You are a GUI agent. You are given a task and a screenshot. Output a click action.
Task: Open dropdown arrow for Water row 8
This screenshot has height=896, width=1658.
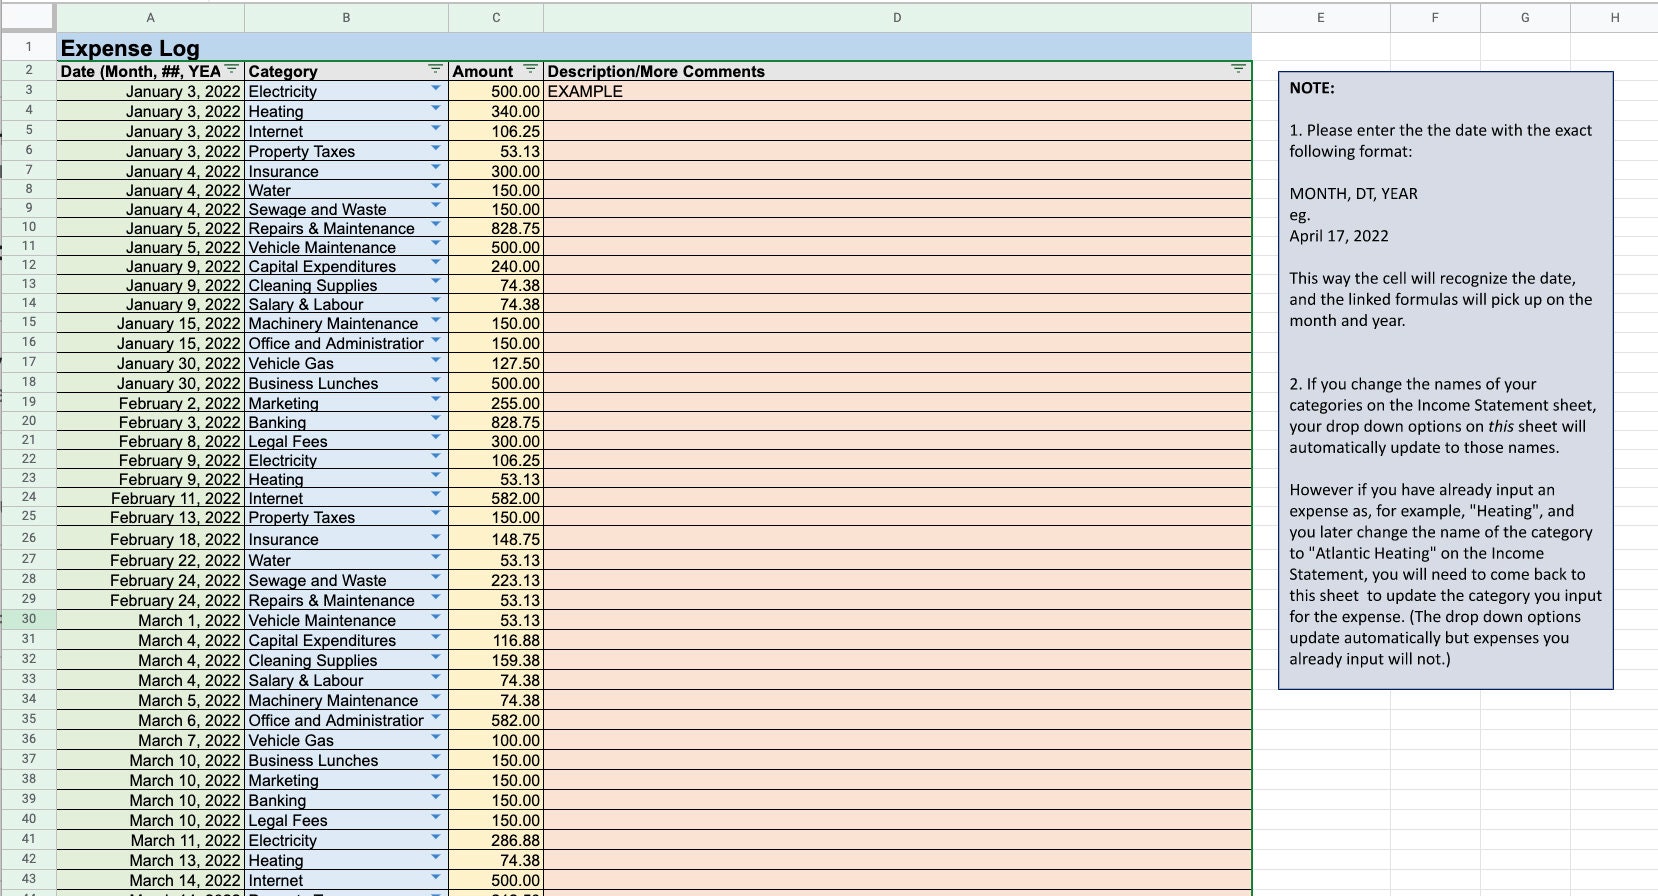coord(435,188)
